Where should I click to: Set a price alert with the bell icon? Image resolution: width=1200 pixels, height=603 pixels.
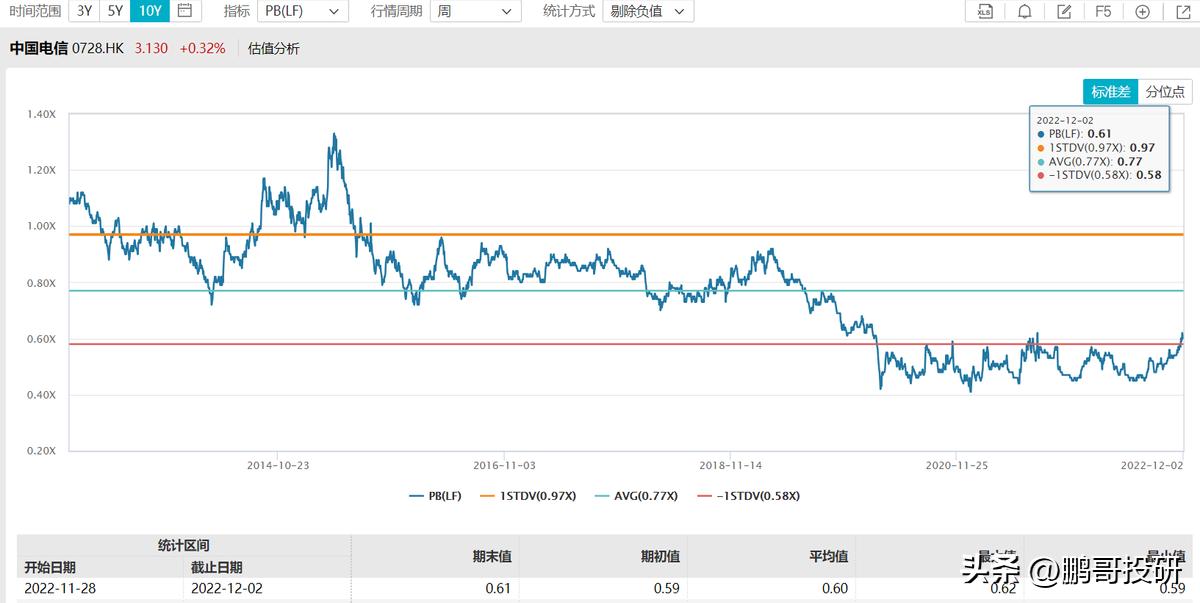coord(1024,11)
